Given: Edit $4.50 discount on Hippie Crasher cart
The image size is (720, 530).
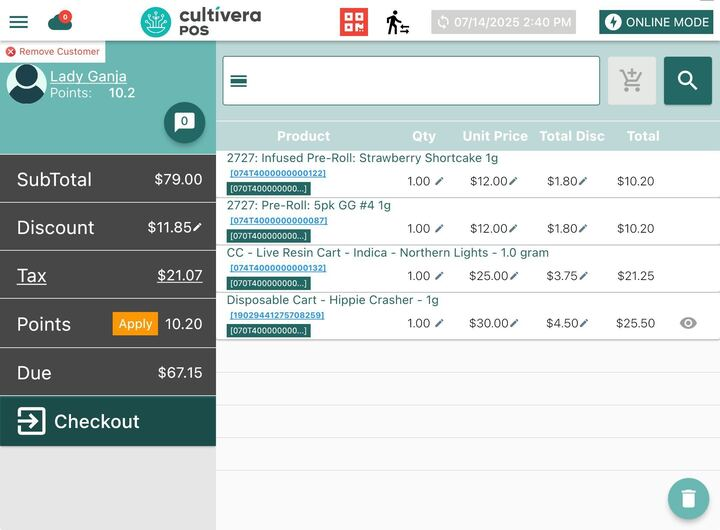Looking at the screenshot, I should tap(584, 323).
